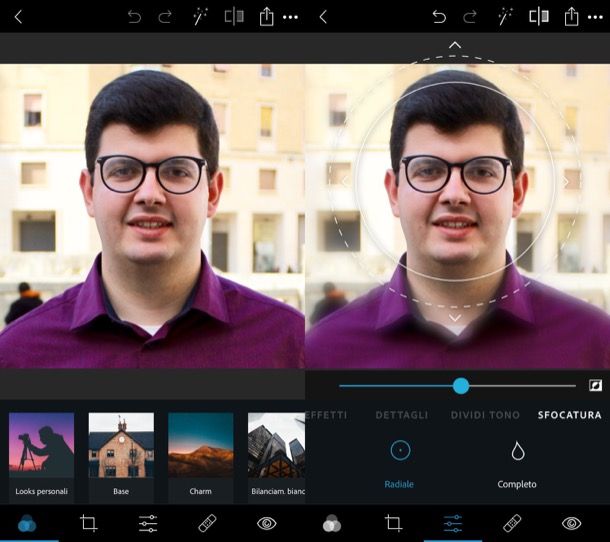Toggle invert blur icon beside slider

pos(596,386)
